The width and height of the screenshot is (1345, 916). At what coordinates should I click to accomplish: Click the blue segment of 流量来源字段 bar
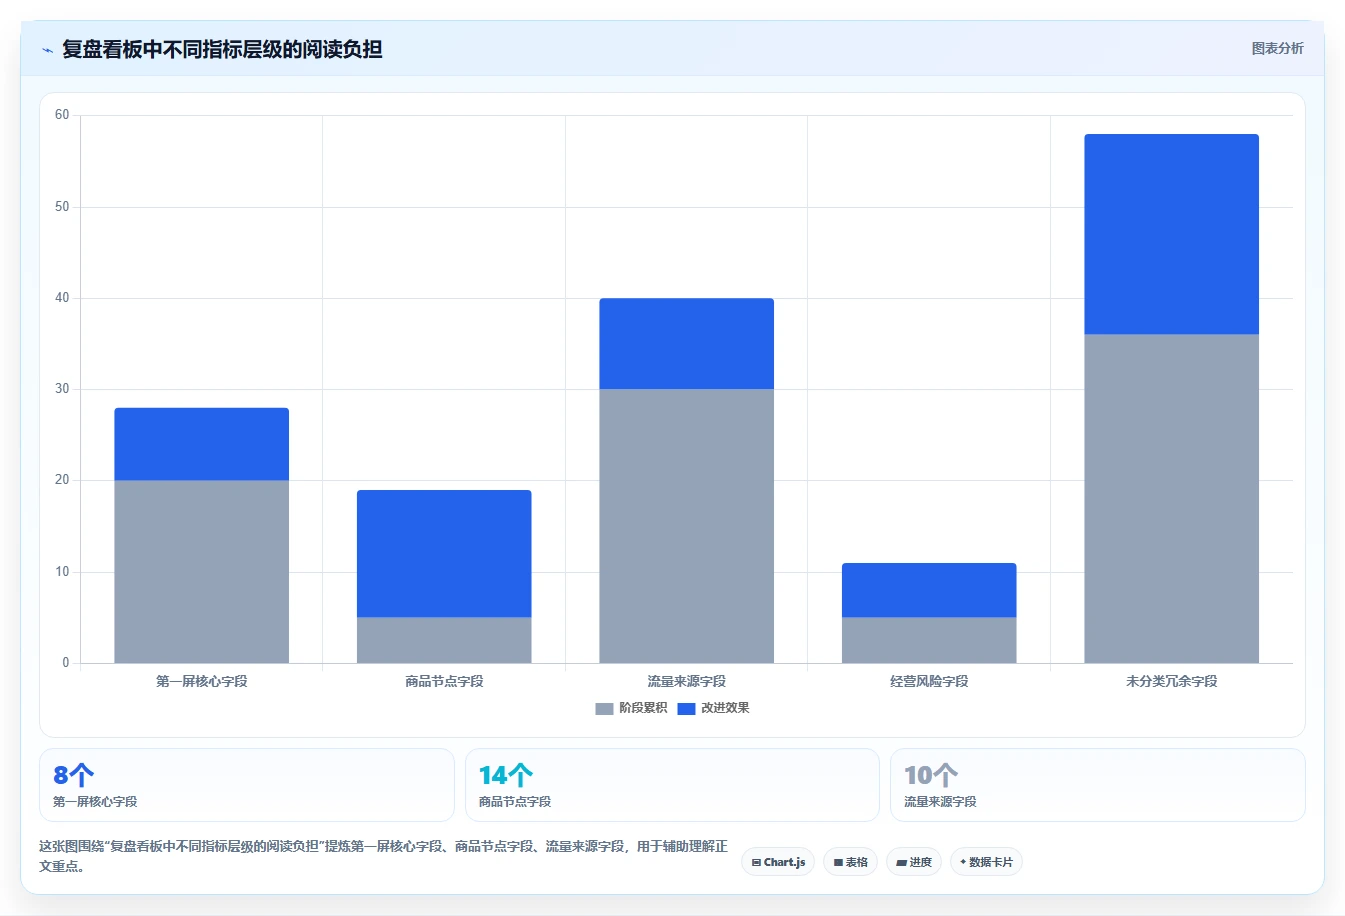687,344
